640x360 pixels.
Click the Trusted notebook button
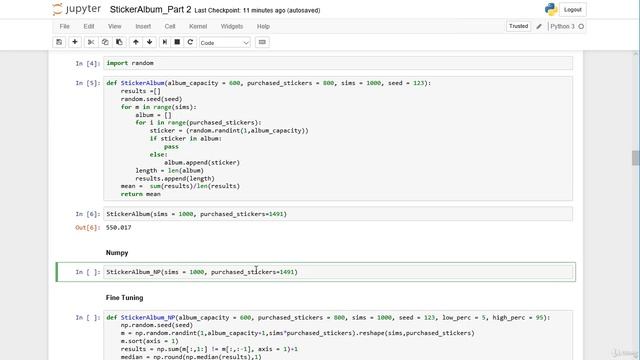pos(518,26)
